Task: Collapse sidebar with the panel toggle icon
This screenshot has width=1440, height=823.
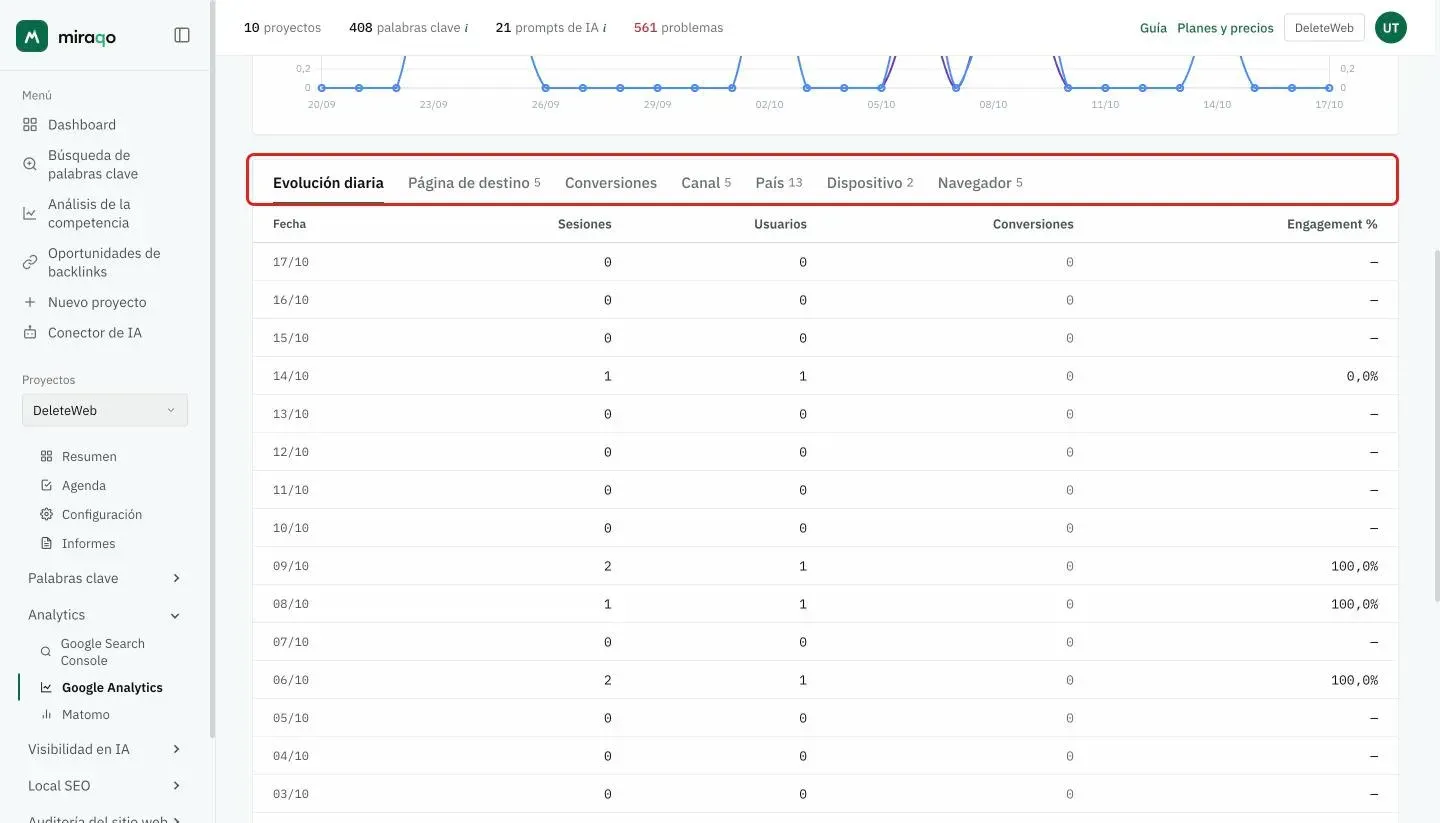Action: pyautogui.click(x=182, y=35)
